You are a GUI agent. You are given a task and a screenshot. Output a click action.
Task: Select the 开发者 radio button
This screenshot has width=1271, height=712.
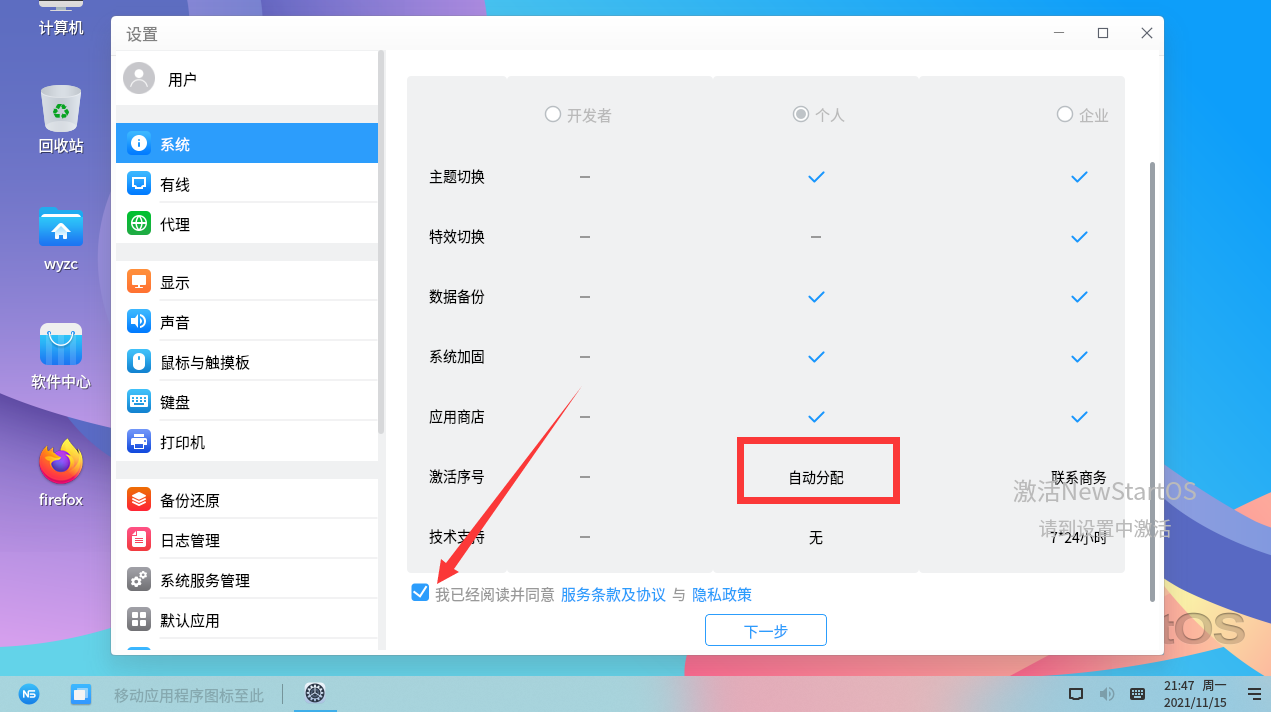552,114
